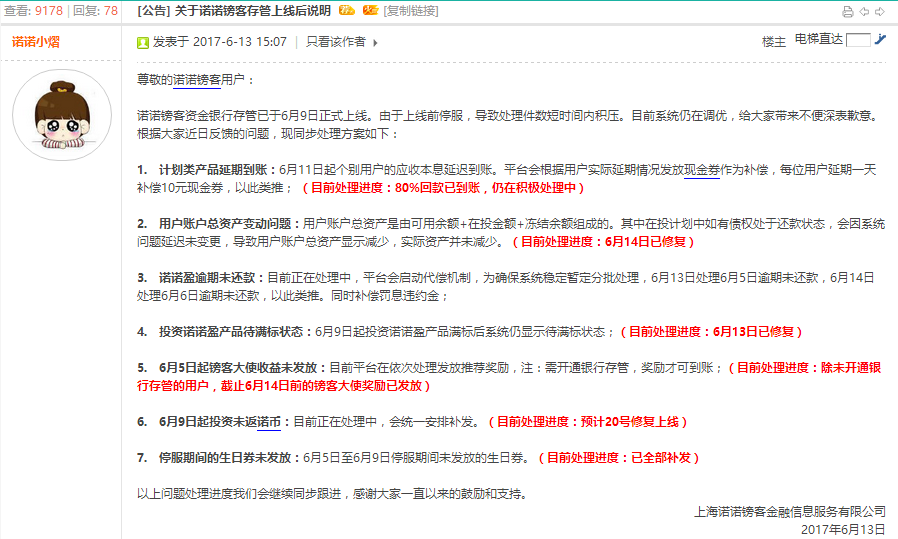Click the orange recommended badge after the title
898x539 pixels.
point(346,10)
